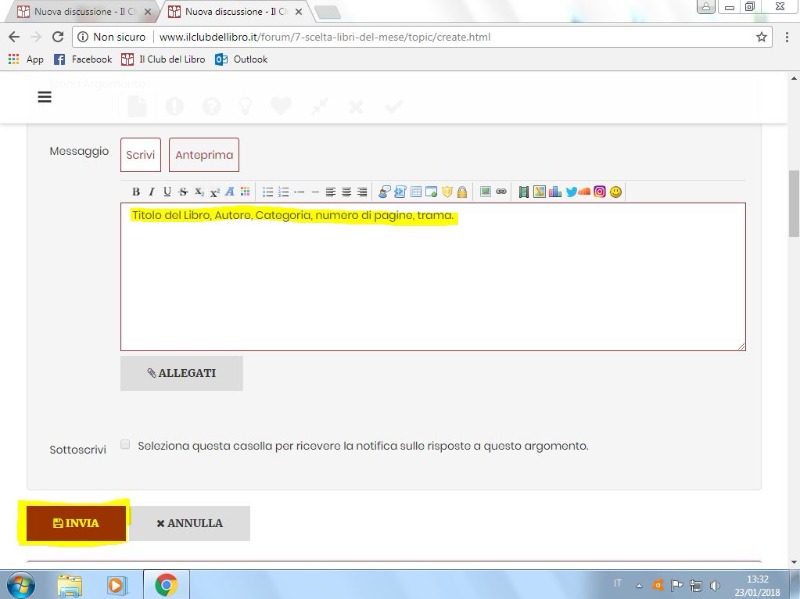The height and width of the screenshot is (599, 800).
Task: Click the SoundCloud icon in the toolbar
Action: point(585,192)
